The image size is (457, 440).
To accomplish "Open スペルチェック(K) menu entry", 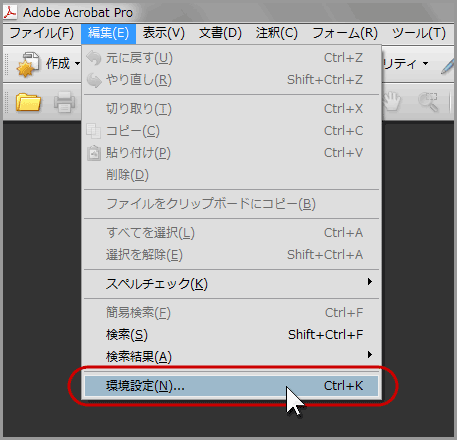I will [x=232, y=284].
